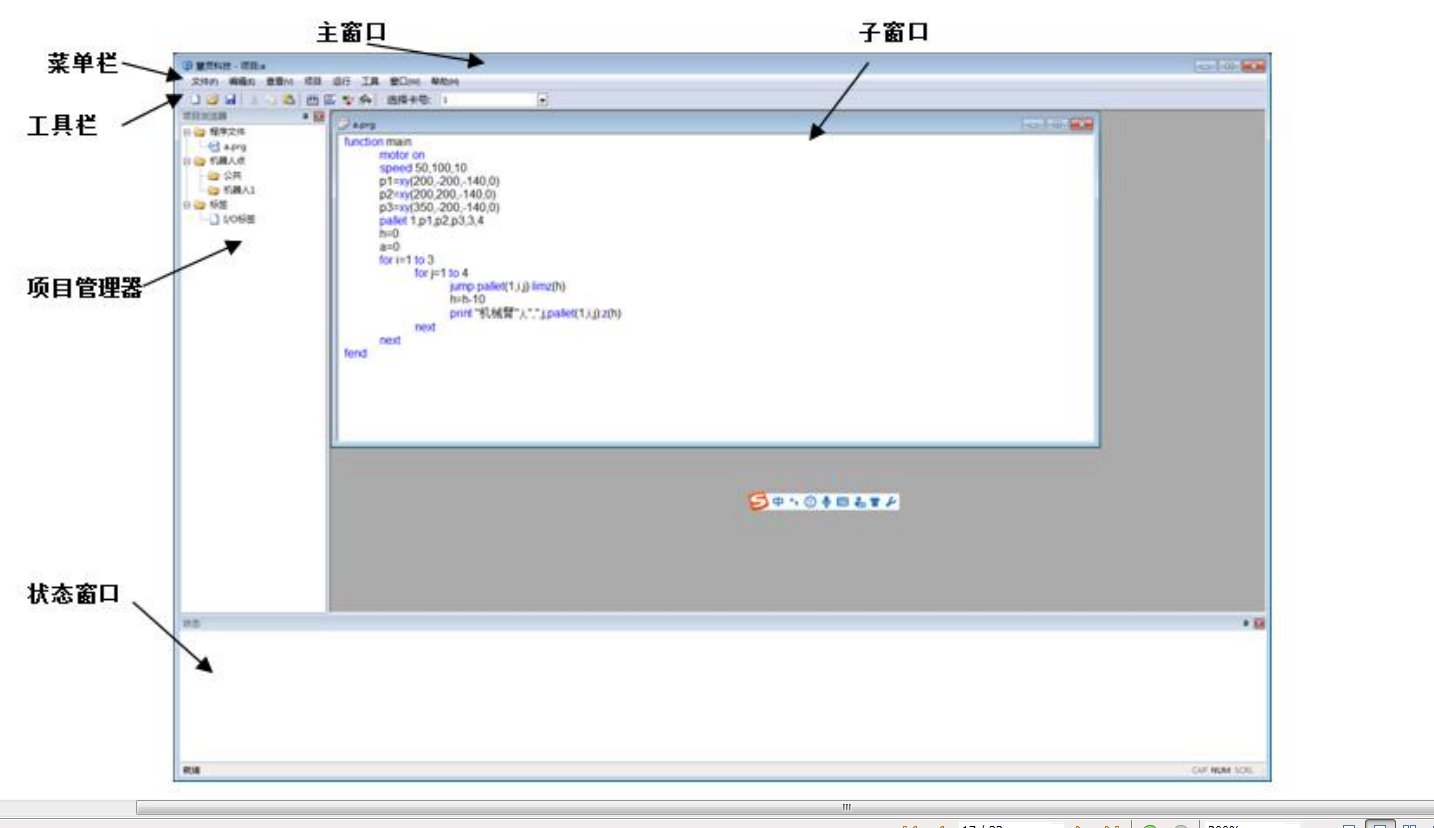Viewport: 1434px width, 828px height.
Task: Toggle pin on the status window panel
Action: click(1246, 623)
